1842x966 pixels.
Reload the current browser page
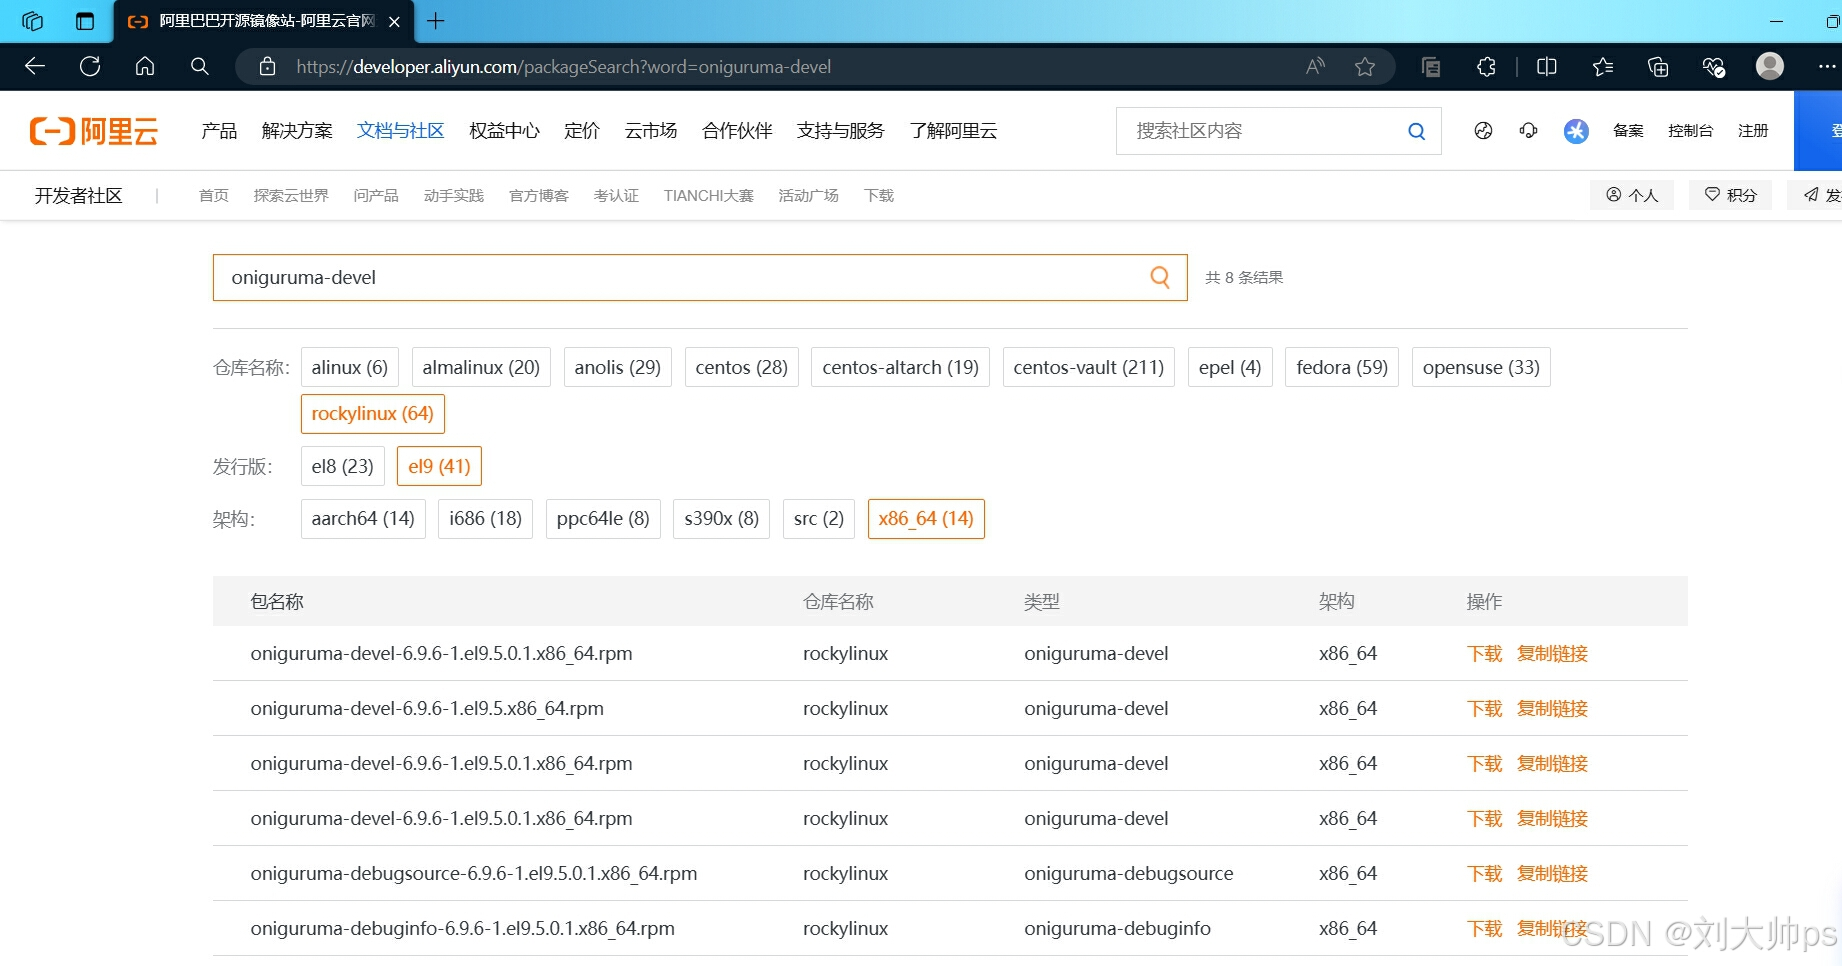(90, 67)
